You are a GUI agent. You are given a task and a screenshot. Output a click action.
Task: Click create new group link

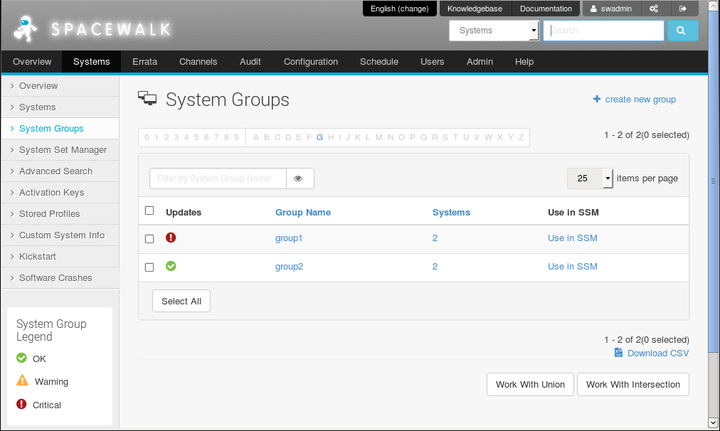coord(640,99)
